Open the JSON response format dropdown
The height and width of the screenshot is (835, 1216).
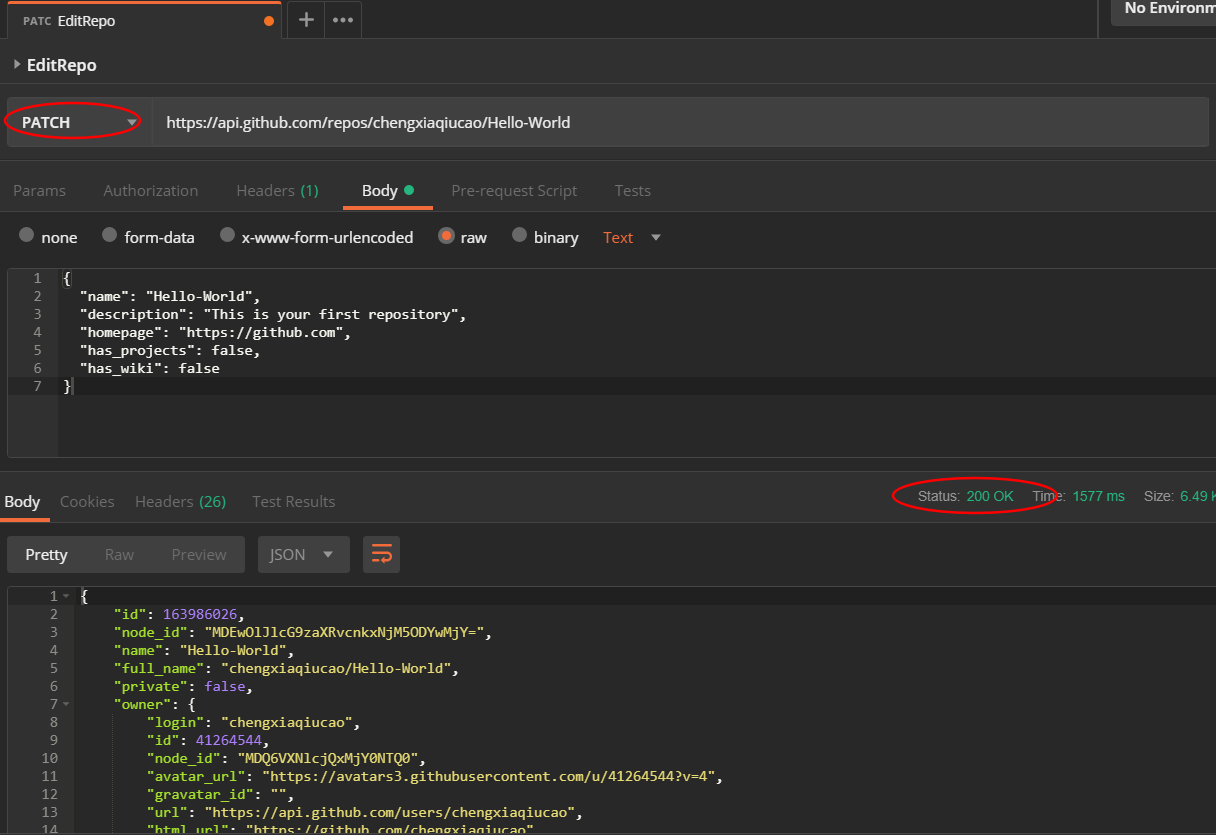[x=304, y=554]
